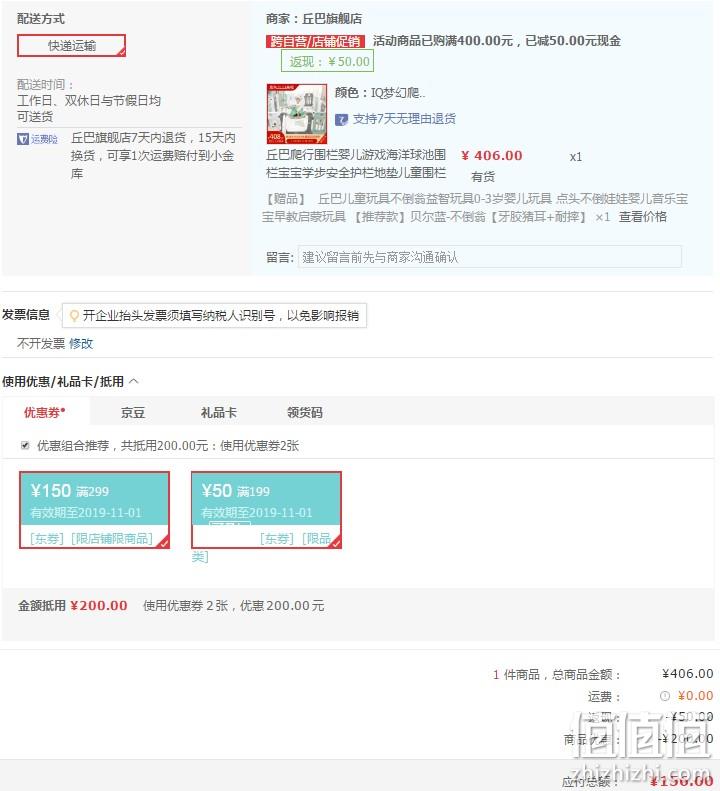Select the ¥50 满199 coupon
Image resolution: width=720 pixels, height=791 pixels.
pos(266,510)
